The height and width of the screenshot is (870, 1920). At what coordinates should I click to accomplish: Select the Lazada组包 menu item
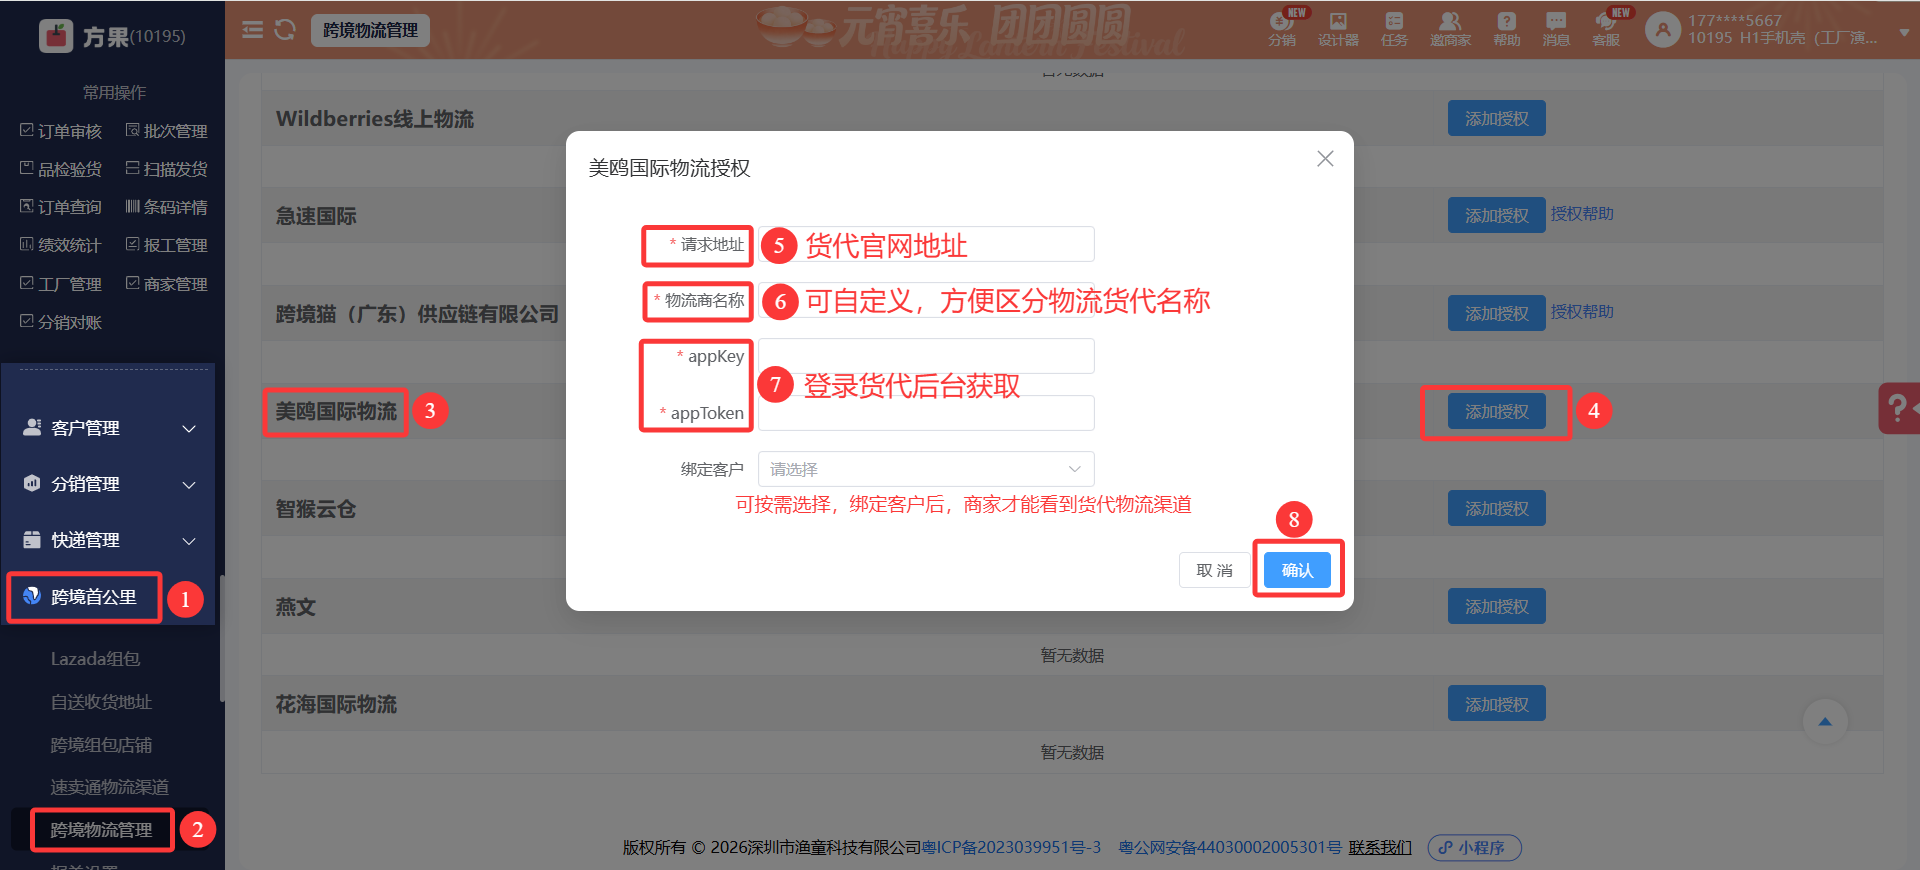point(95,659)
